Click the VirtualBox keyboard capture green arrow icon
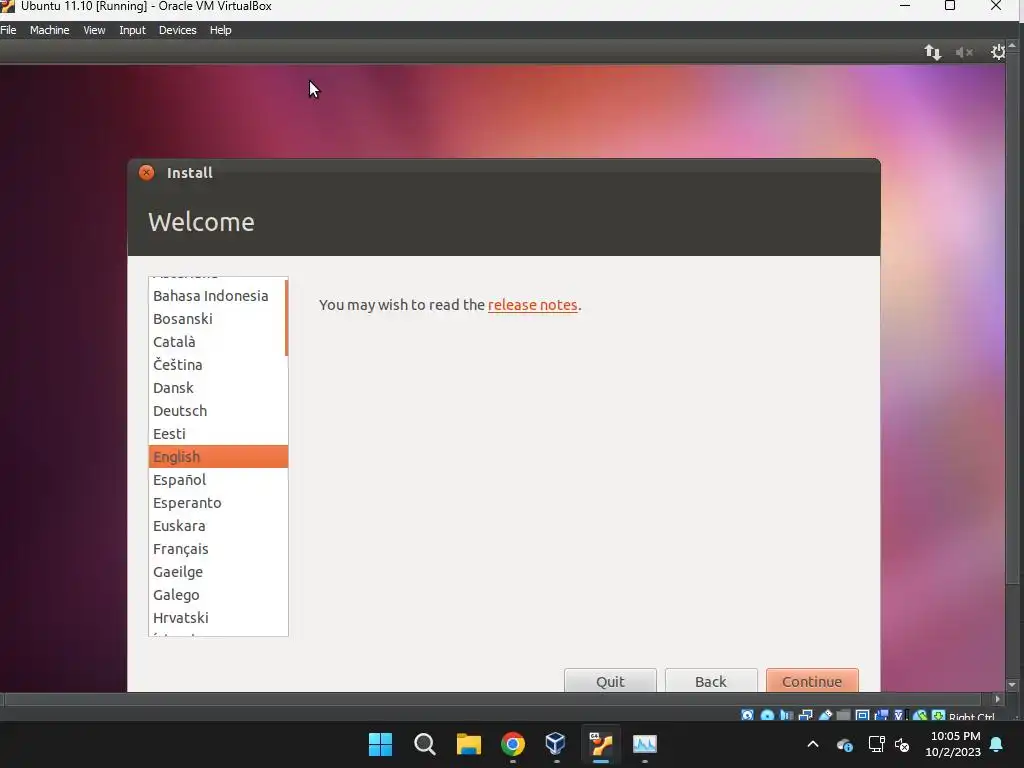This screenshot has height=768, width=1024. click(x=938, y=715)
